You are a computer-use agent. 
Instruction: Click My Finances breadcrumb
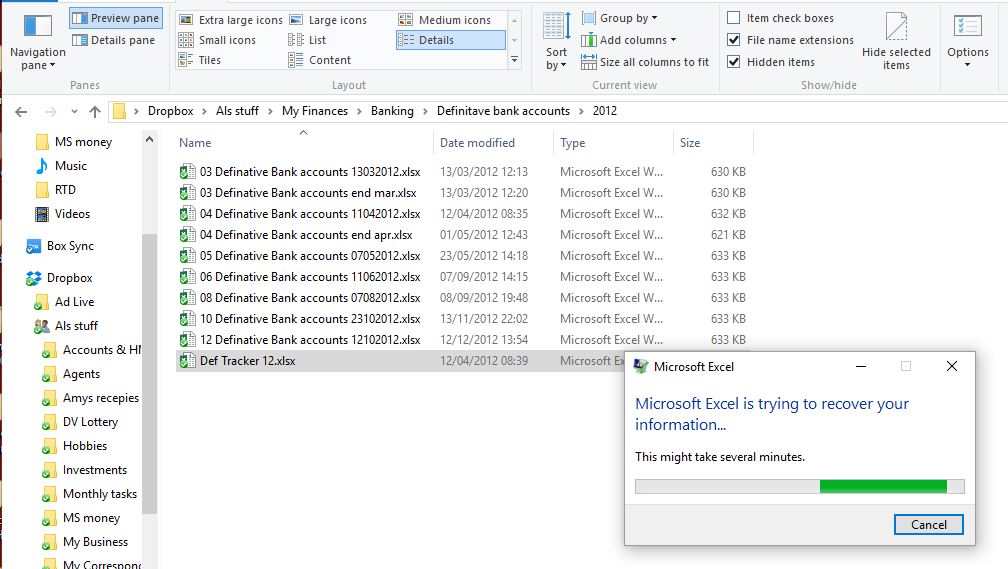pyautogui.click(x=315, y=111)
